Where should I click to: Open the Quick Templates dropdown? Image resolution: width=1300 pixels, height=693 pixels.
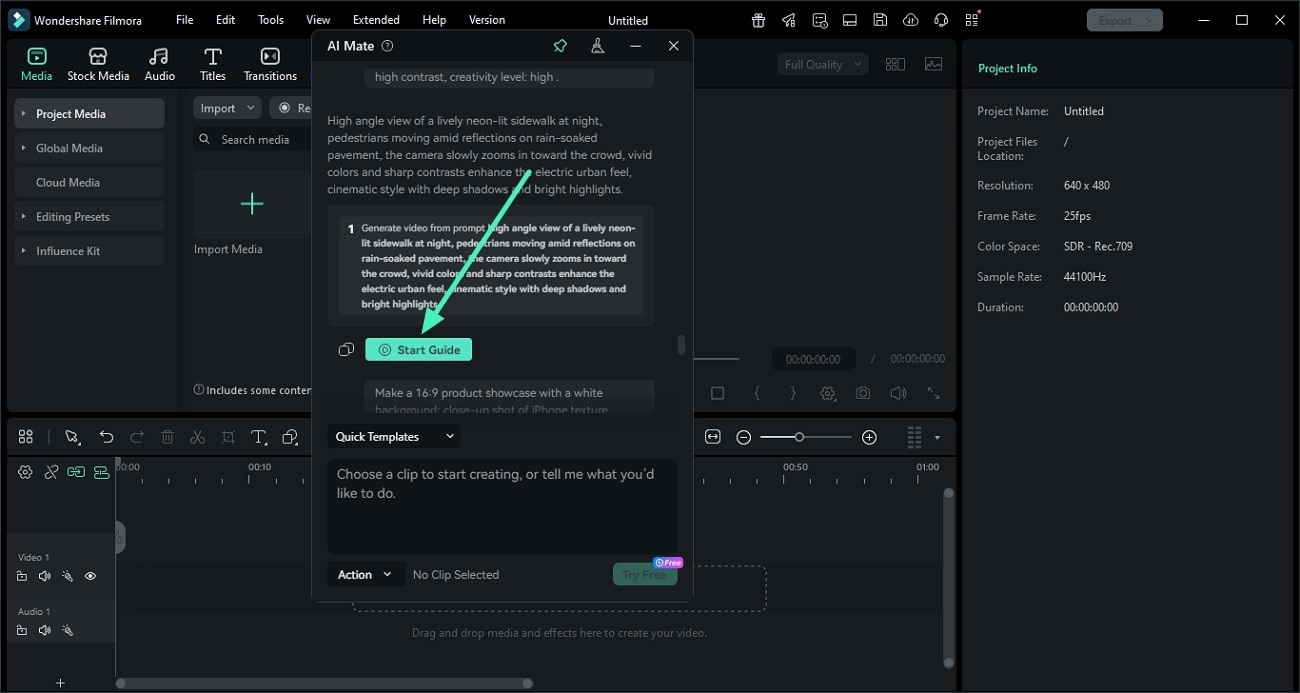pyautogui.click(x=395, y=437)
